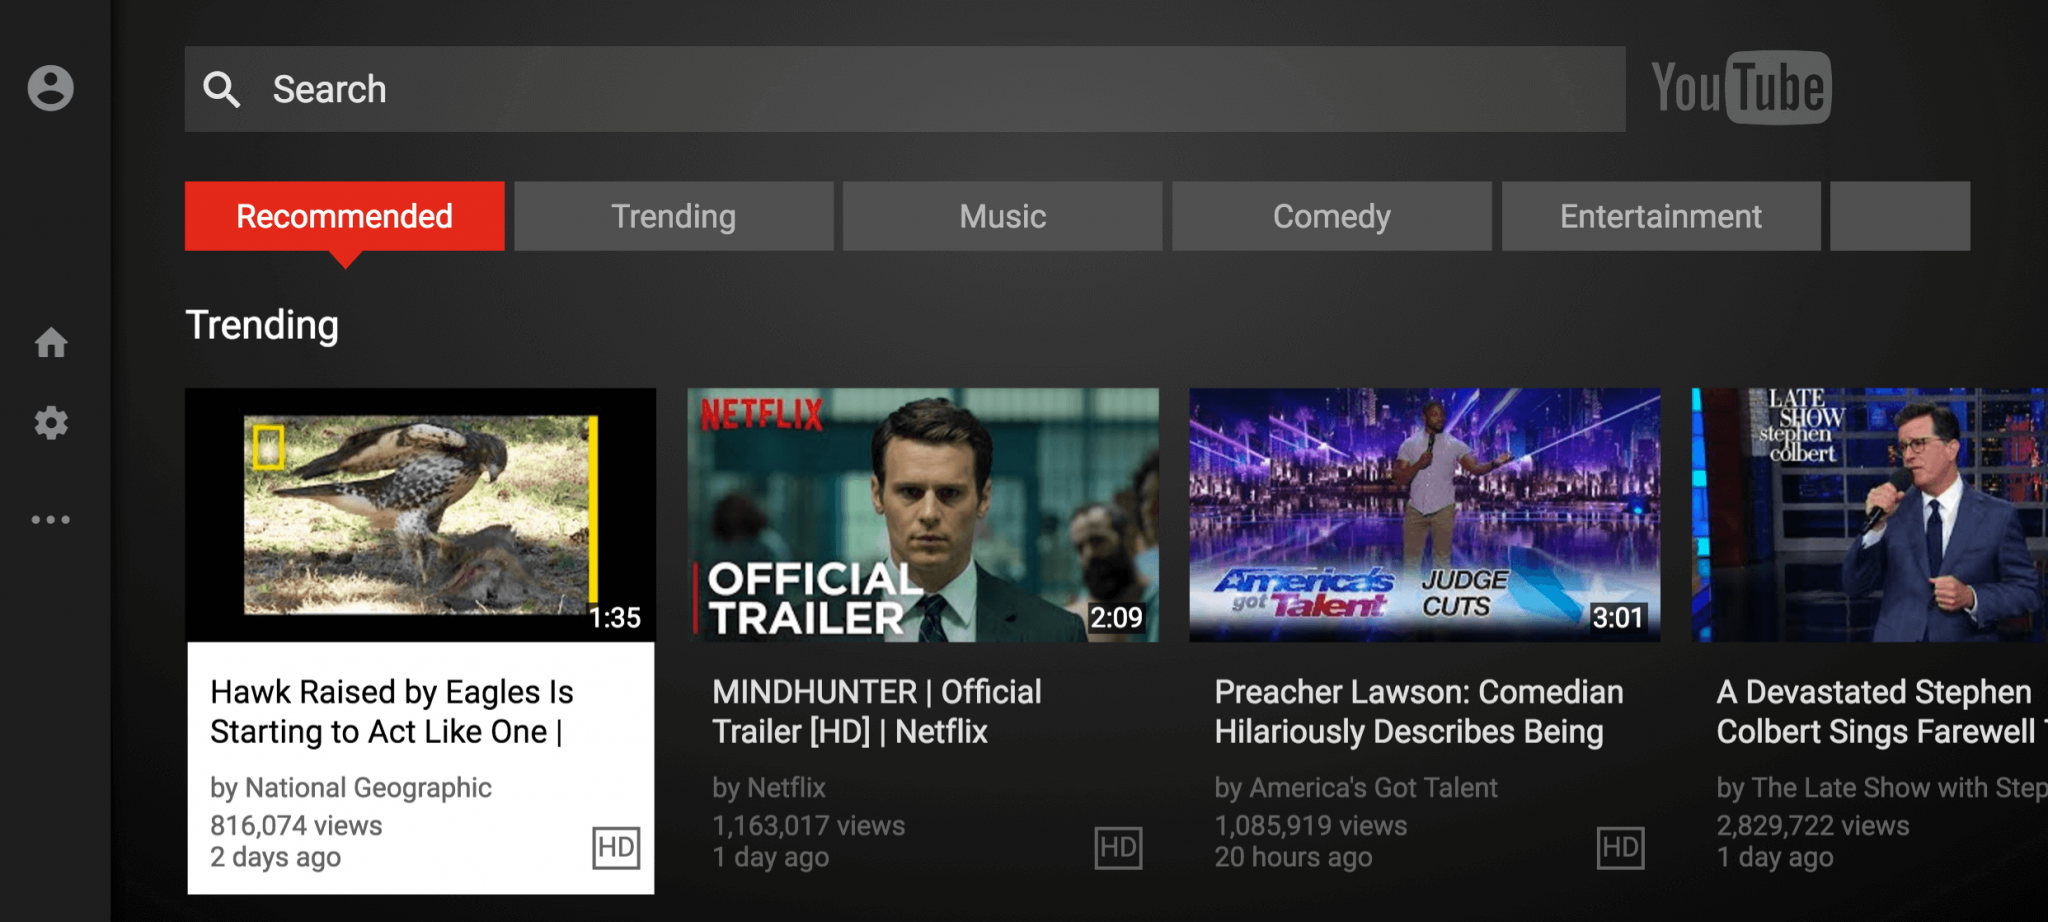Go to Home via house icon

point(51,343)
